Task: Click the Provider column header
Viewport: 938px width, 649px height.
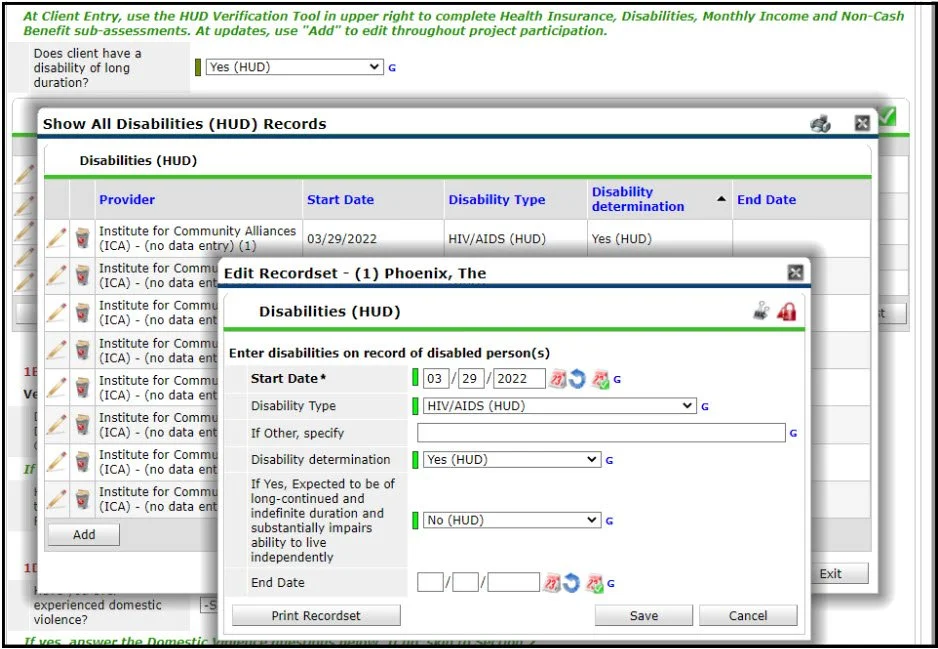Action: (x=127, y=199)
